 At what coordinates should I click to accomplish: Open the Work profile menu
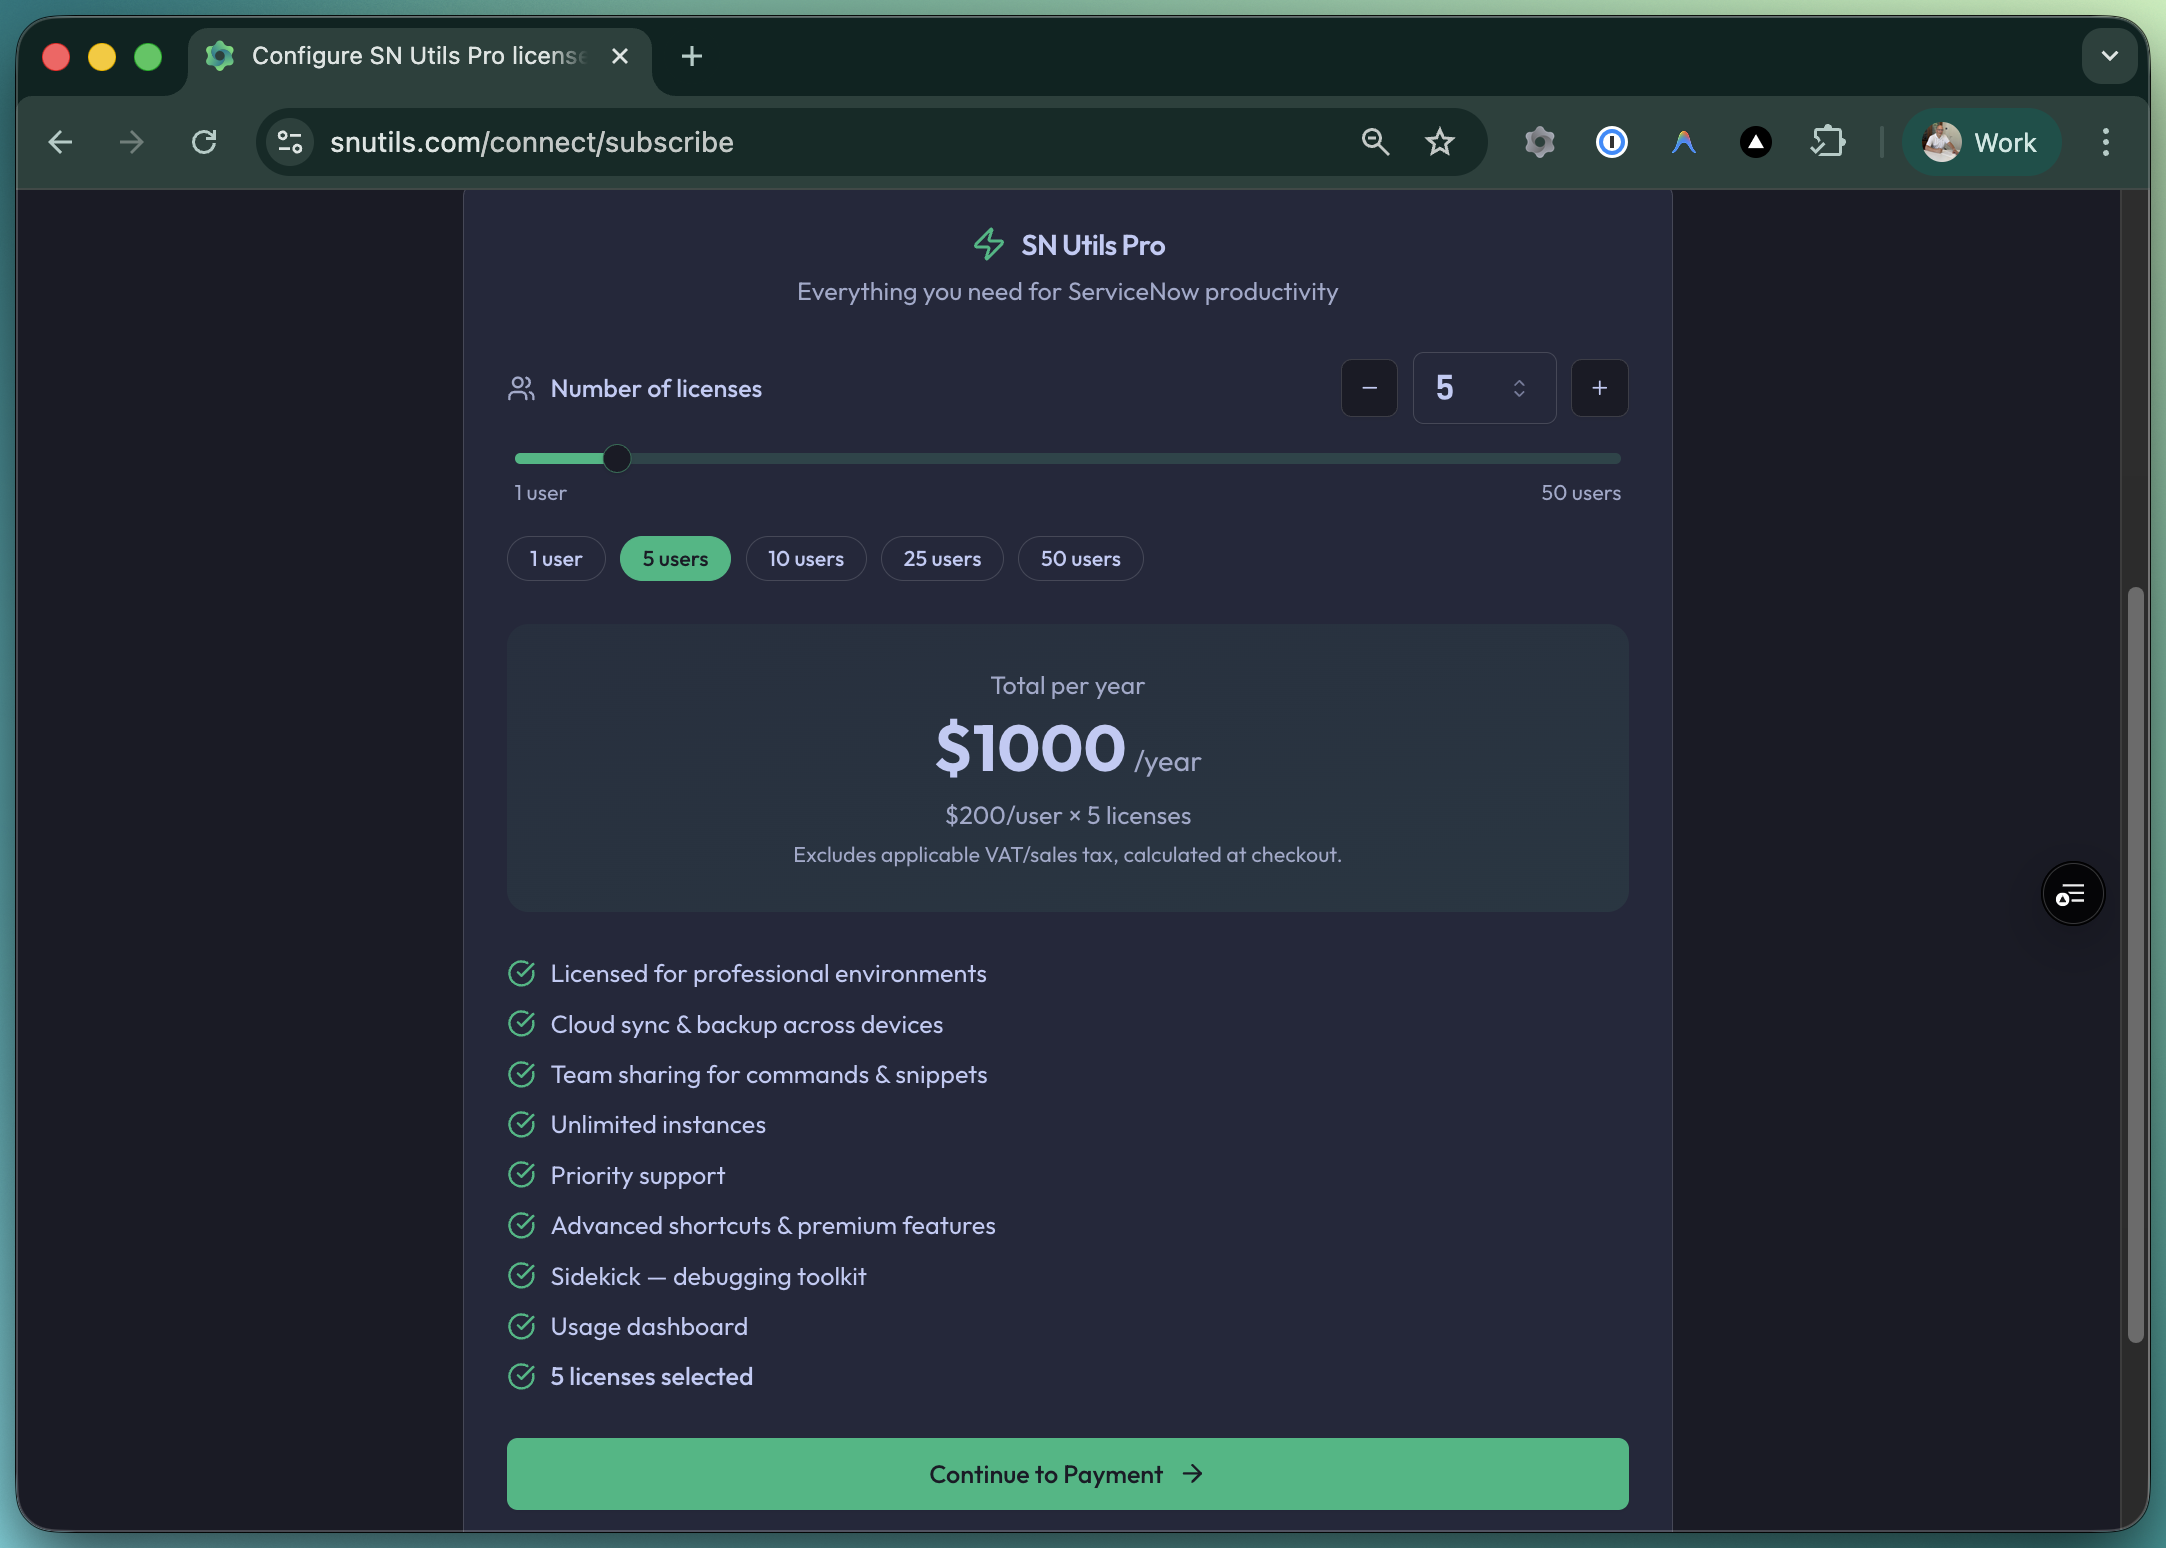click(x=1981, y=142)
